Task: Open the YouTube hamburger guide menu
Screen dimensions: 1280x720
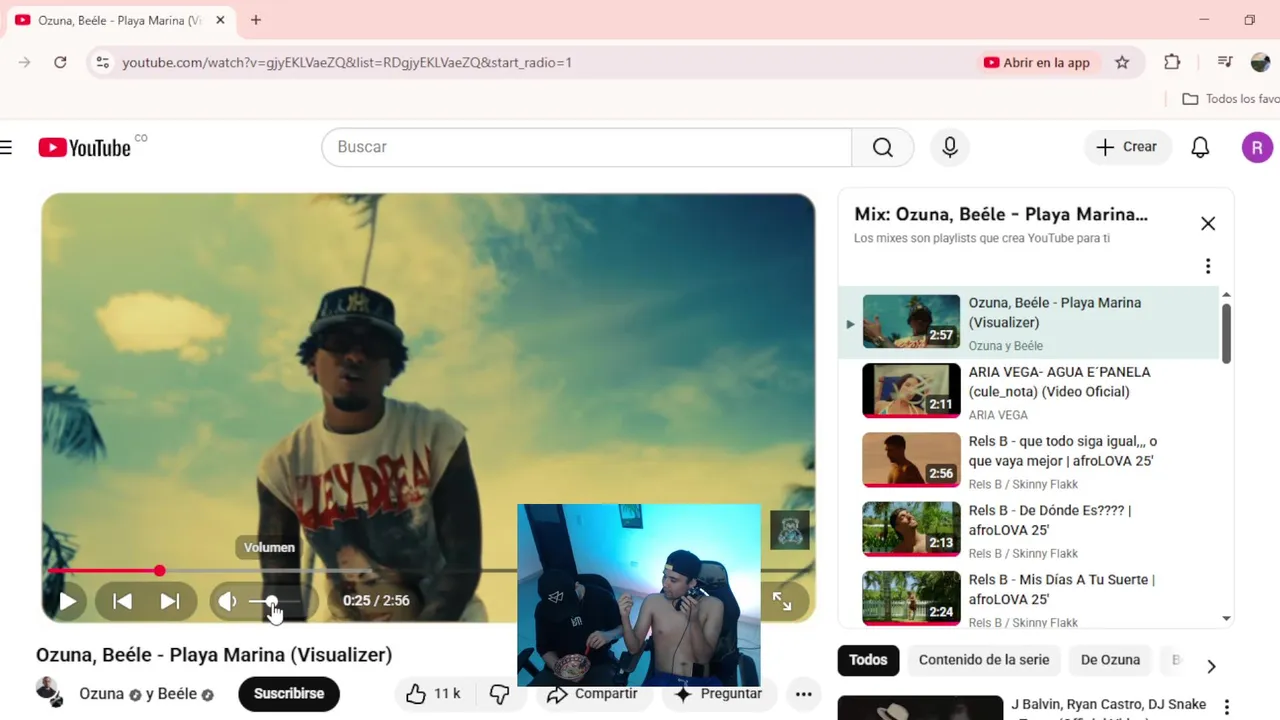Action: pyautogui.click(x=6, y=148)
